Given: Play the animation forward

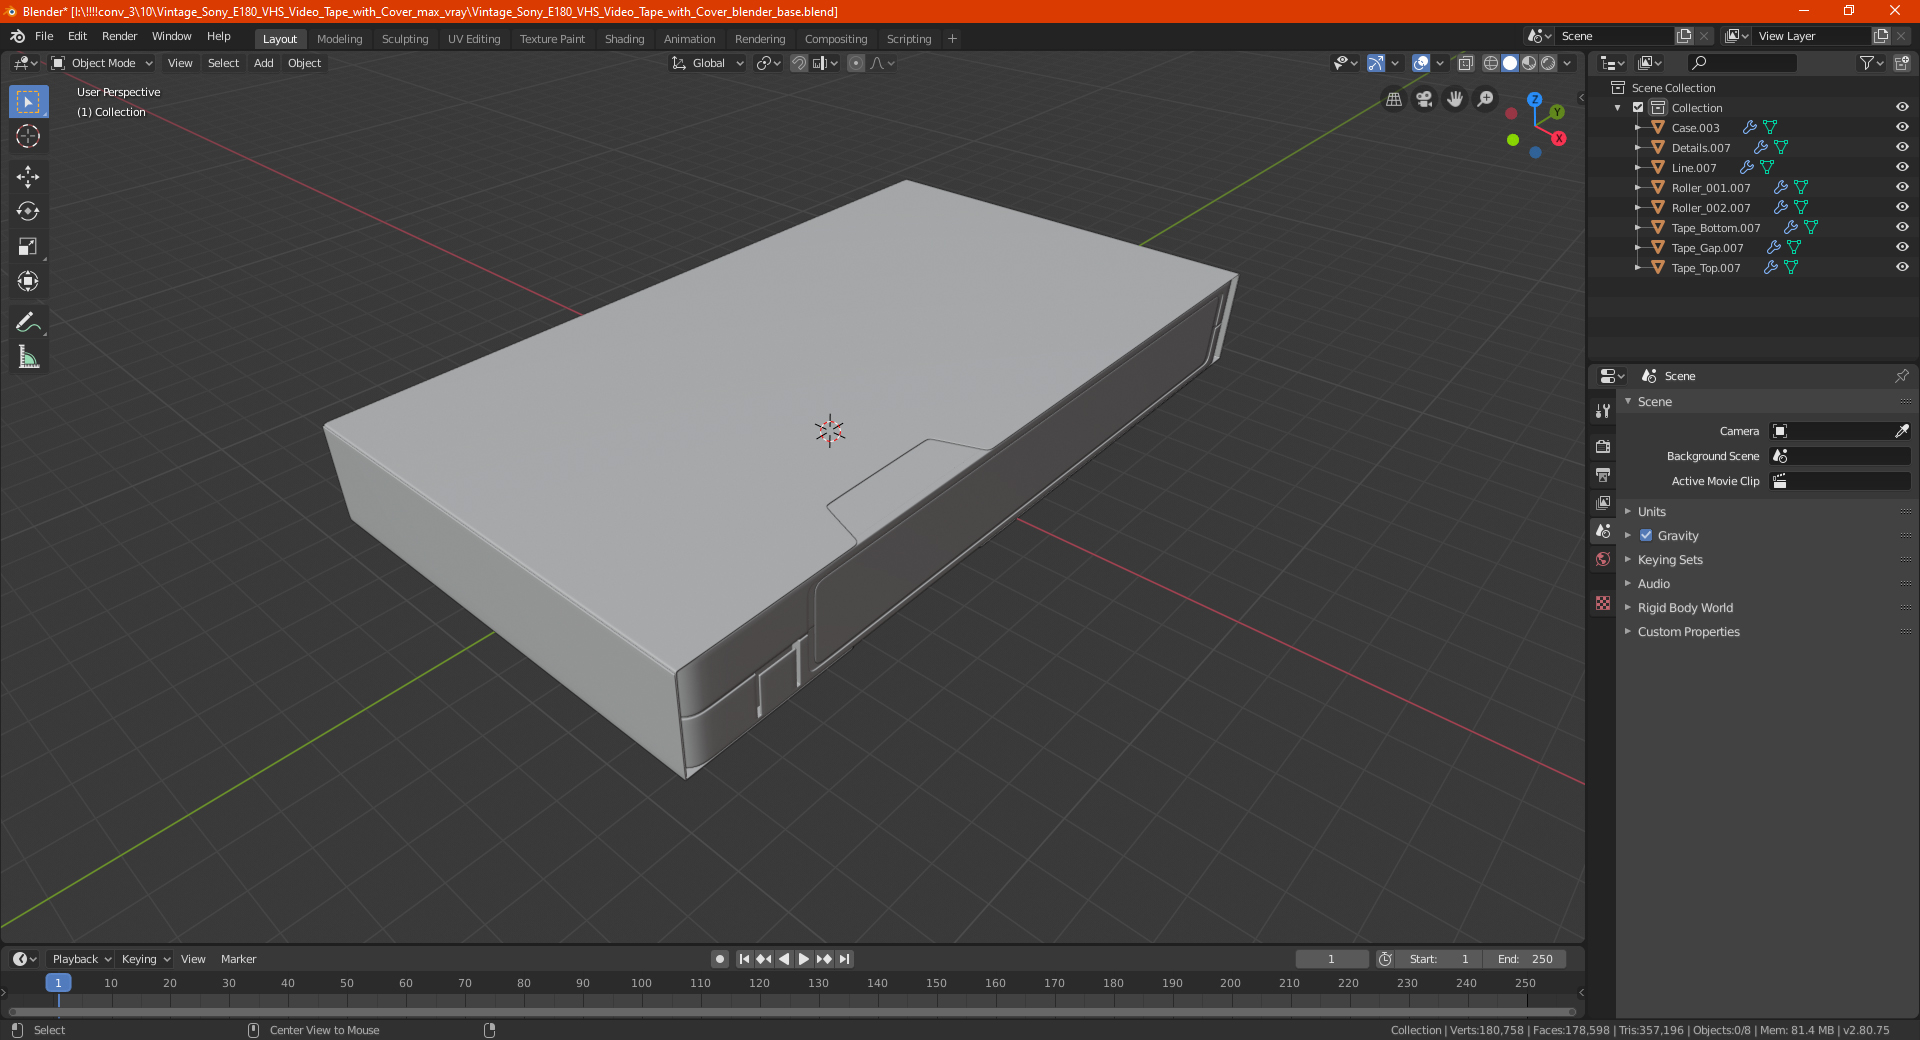Looking at the screenshot, I should click(804, 959).
